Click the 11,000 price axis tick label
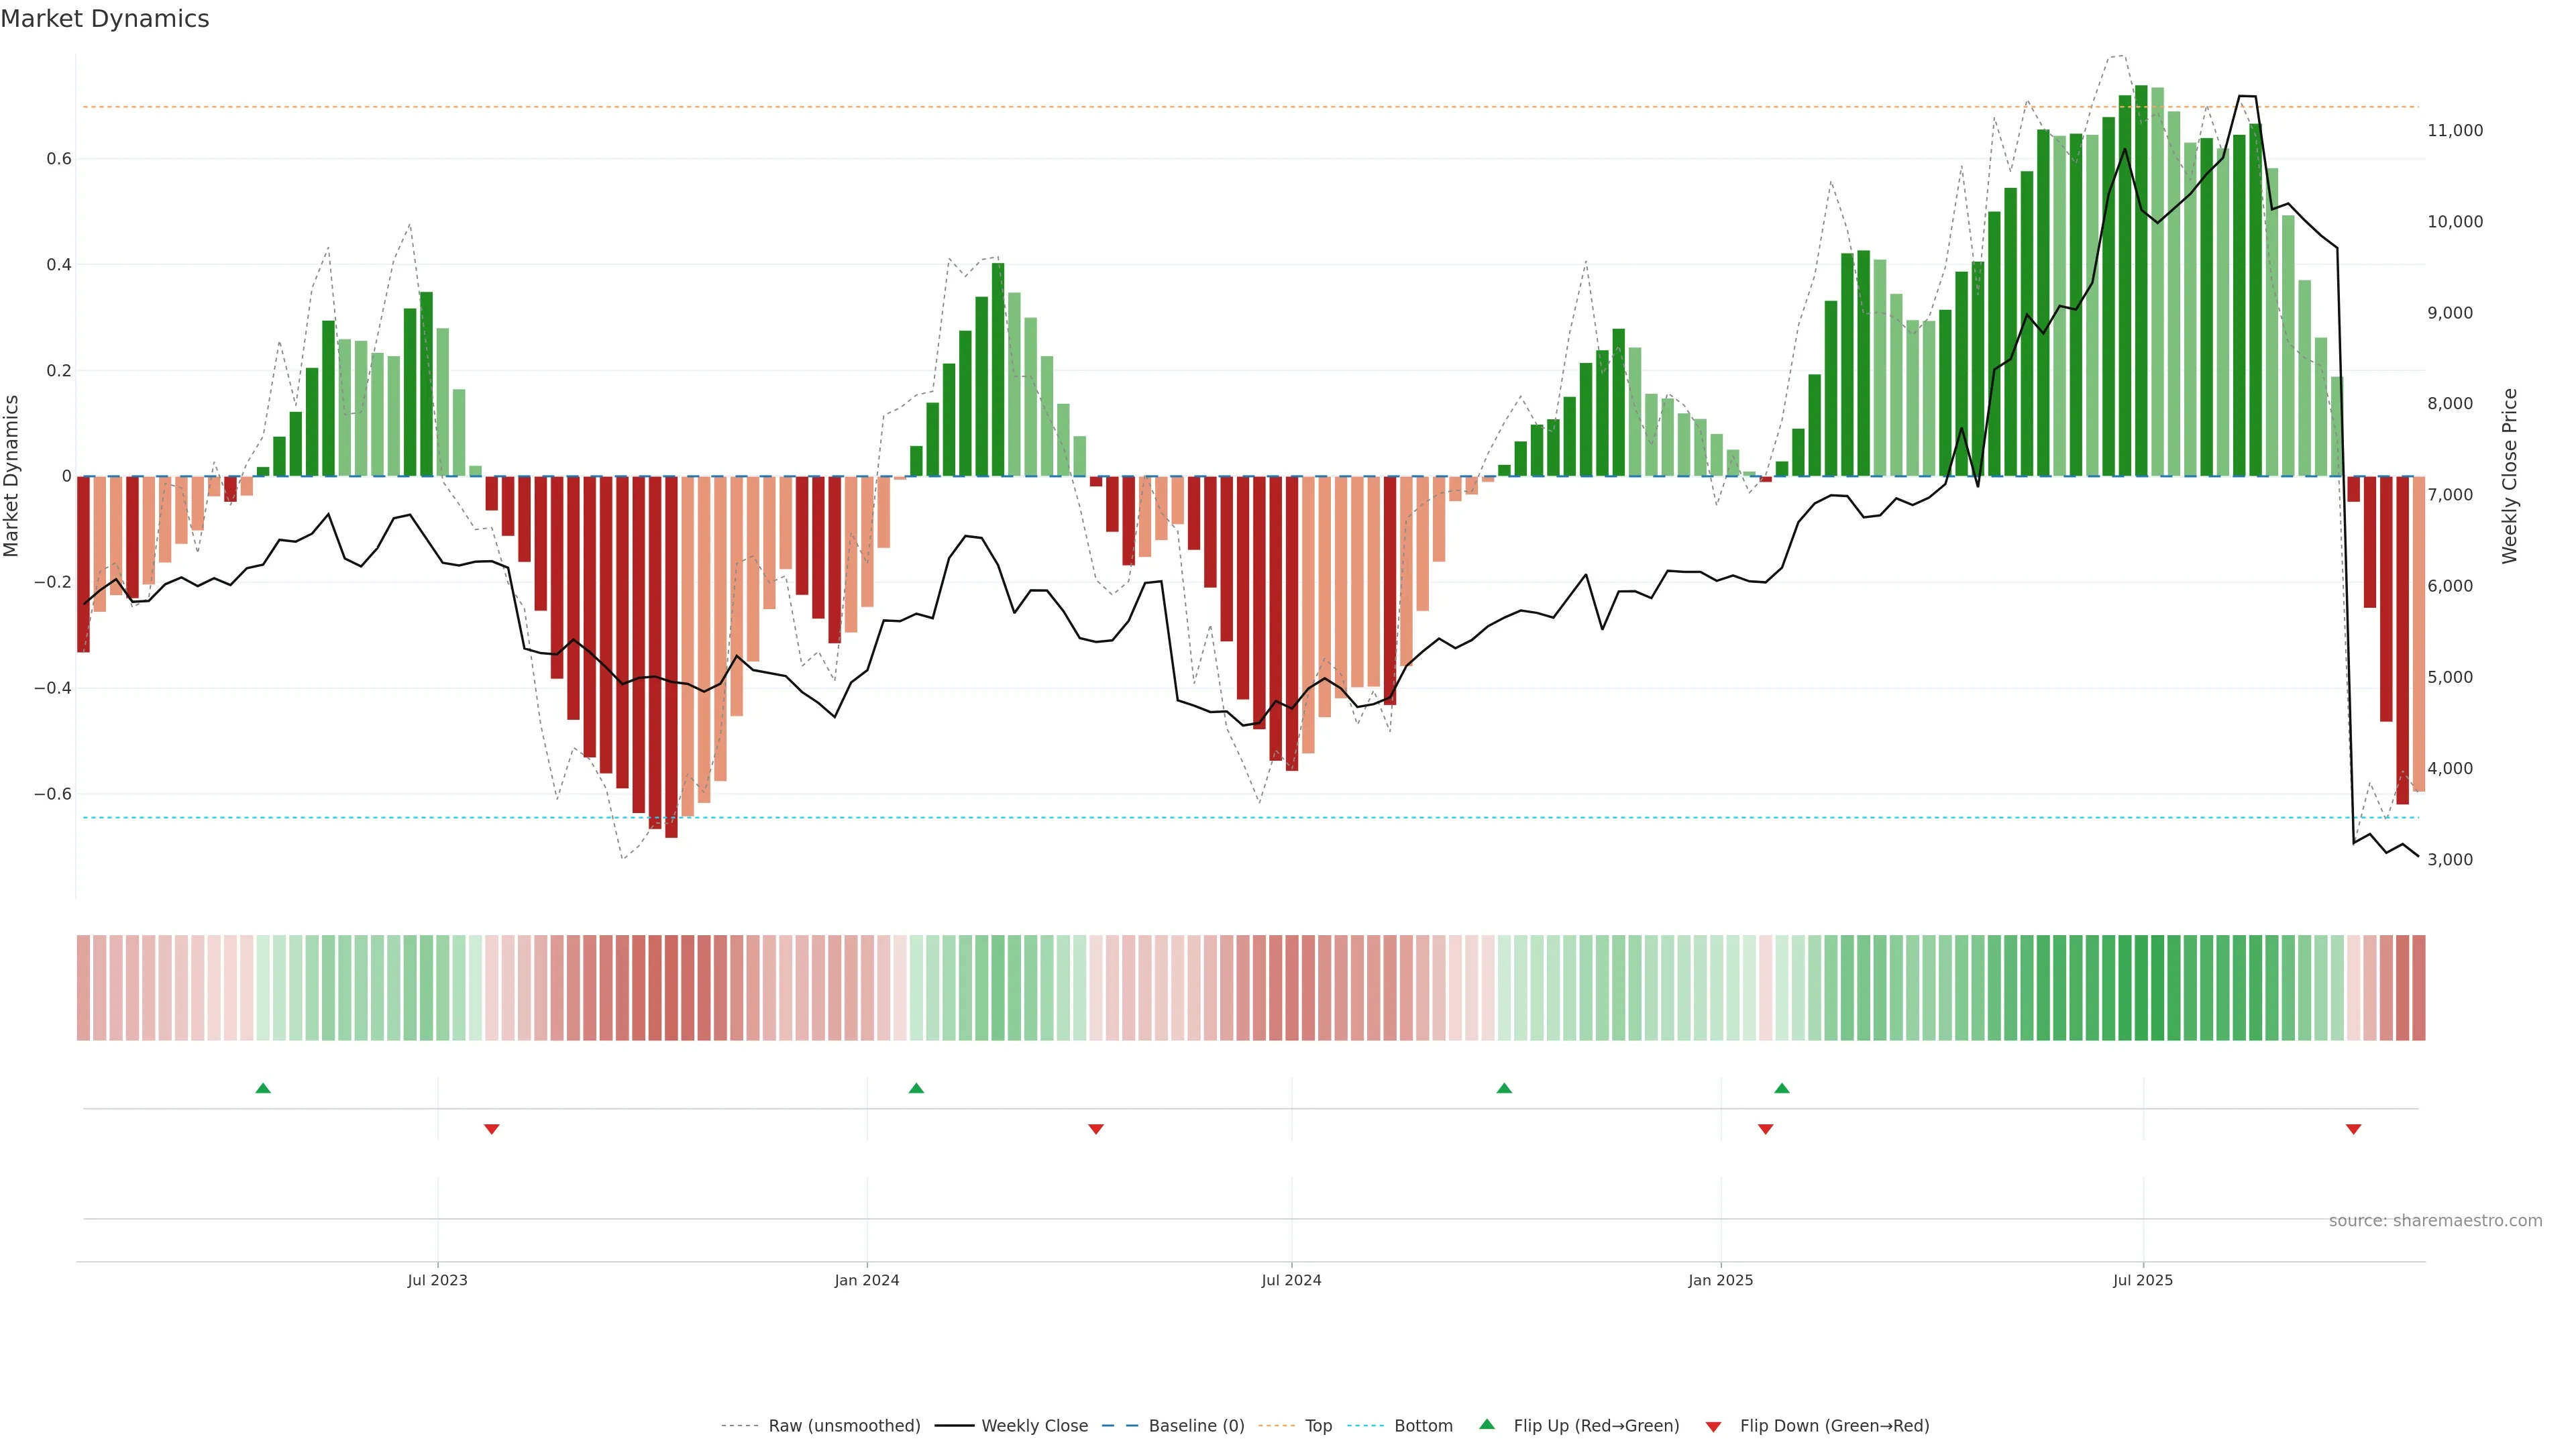 click(2454, 131)
